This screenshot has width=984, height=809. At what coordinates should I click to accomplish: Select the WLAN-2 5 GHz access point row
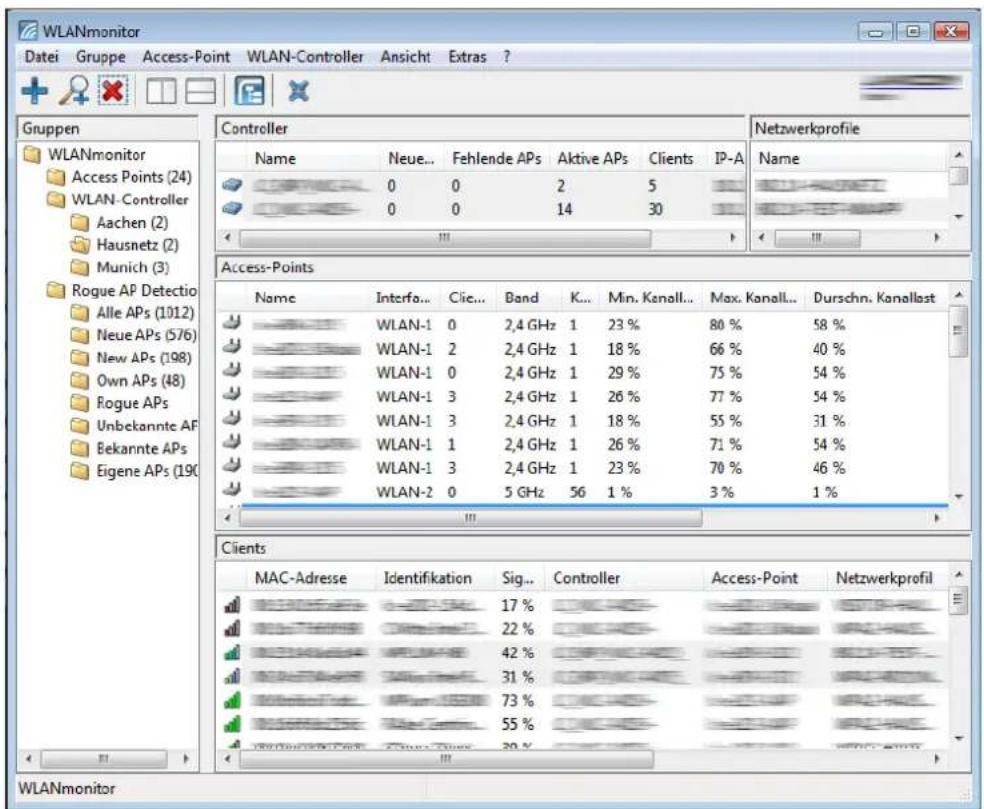[584, 492]
